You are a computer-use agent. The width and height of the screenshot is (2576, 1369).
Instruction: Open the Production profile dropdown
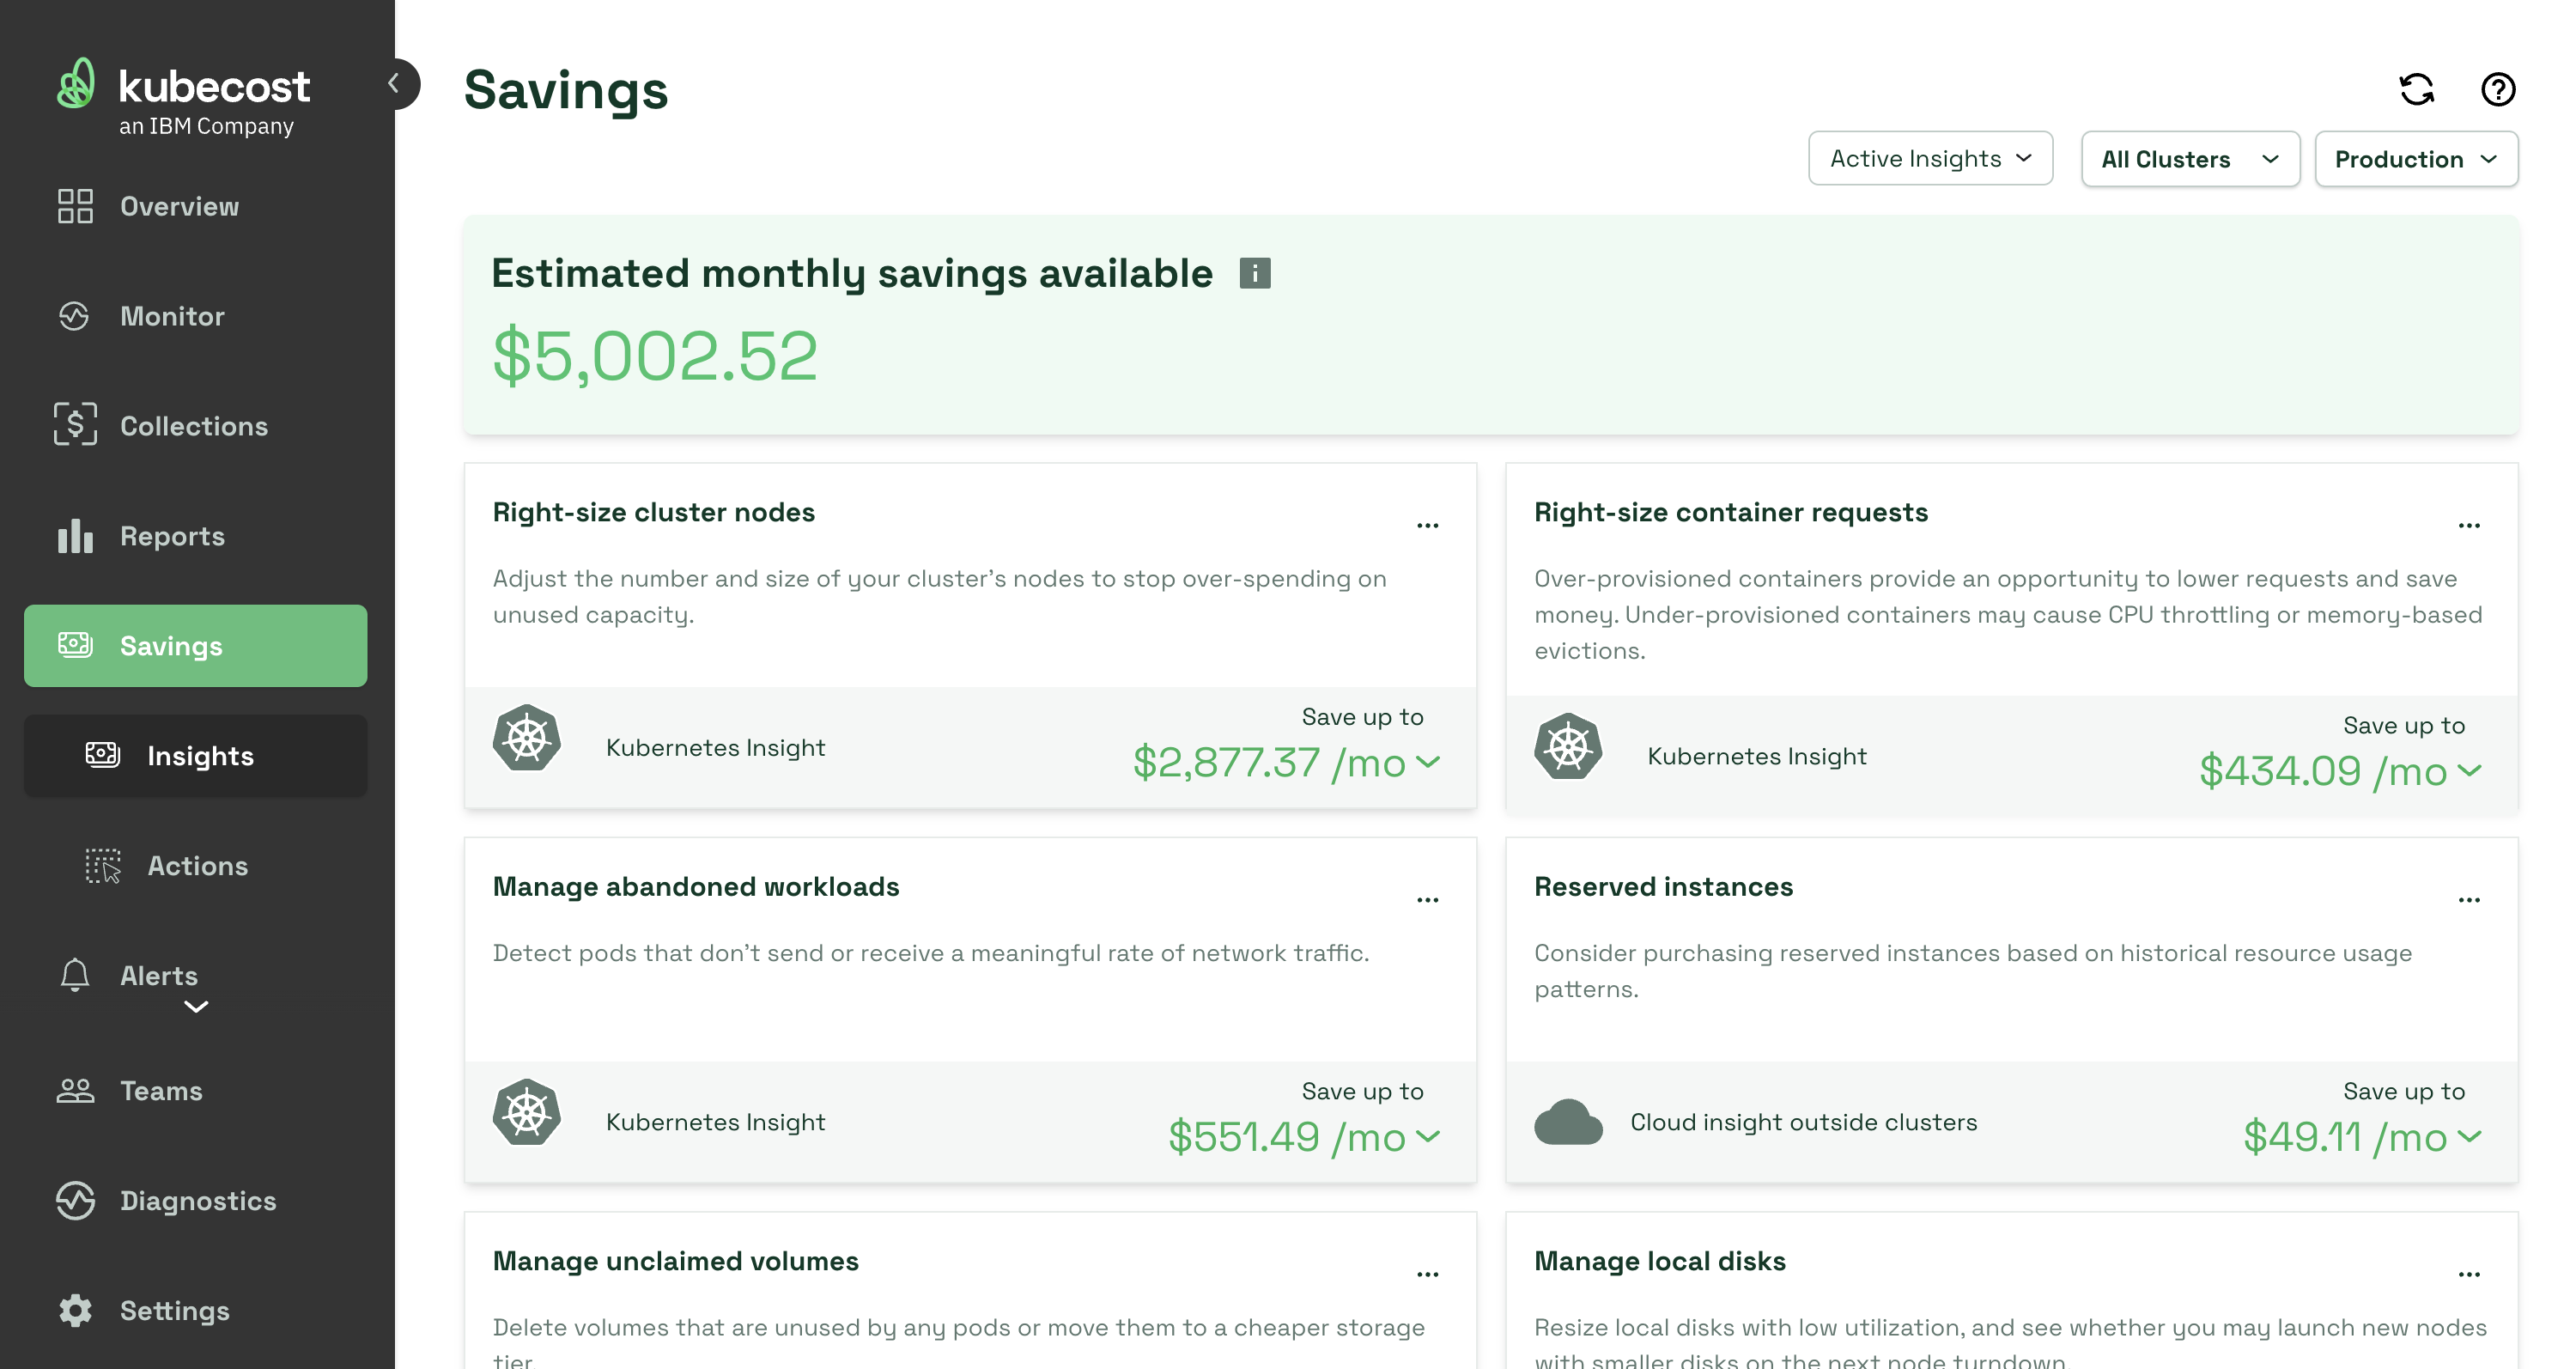coord(2415,159)
